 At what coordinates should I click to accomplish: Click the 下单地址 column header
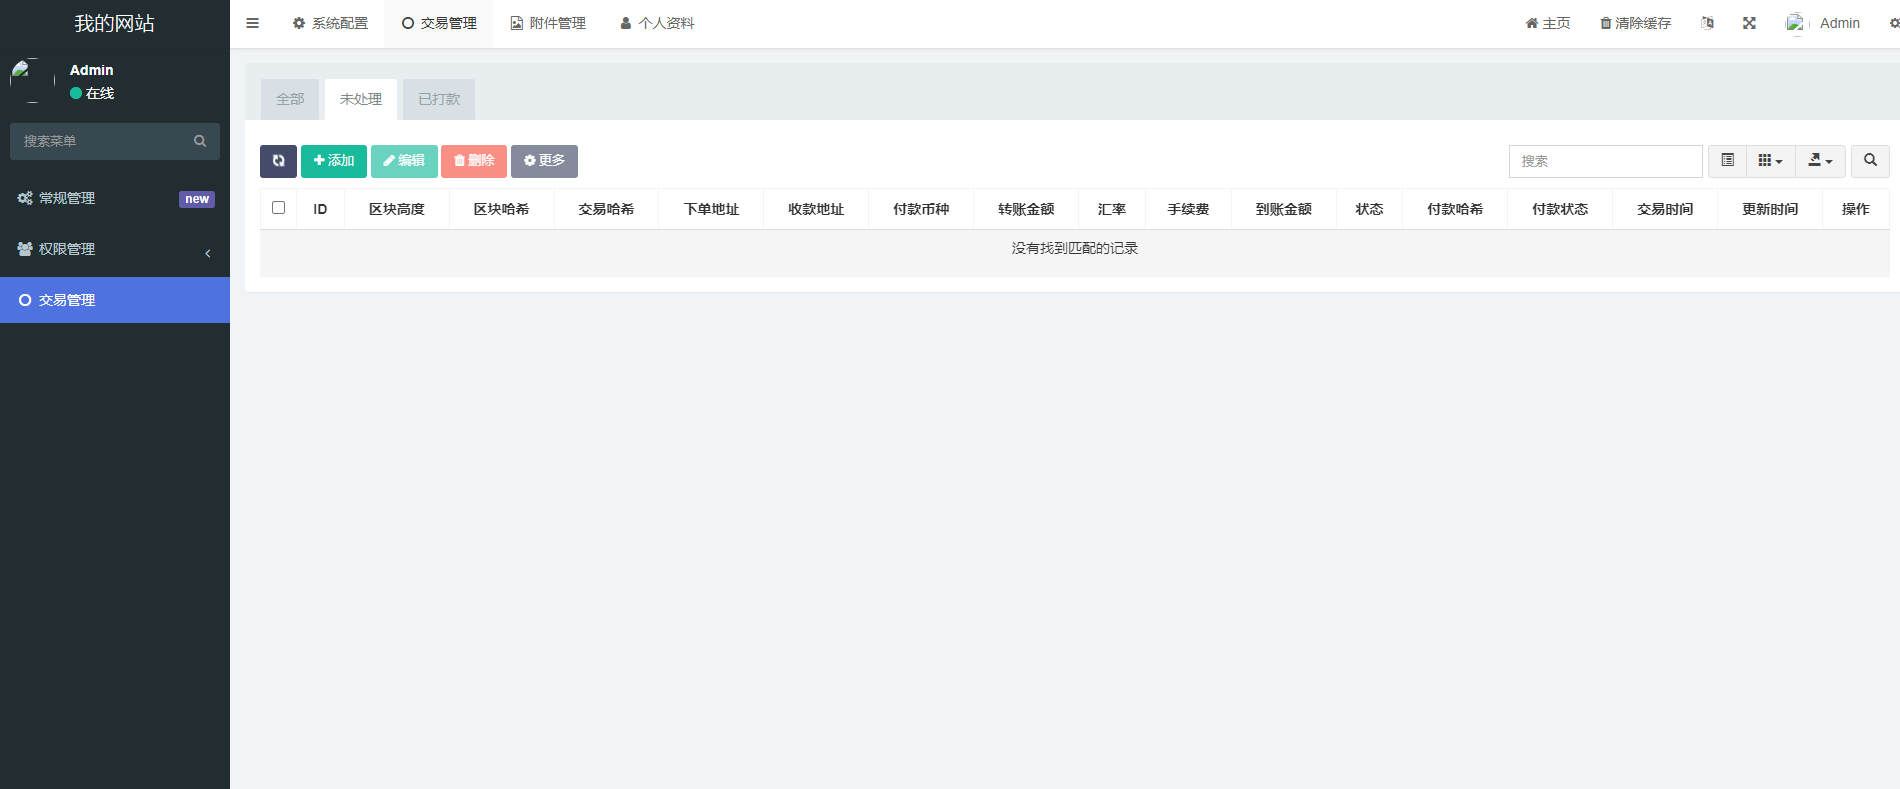711,209
